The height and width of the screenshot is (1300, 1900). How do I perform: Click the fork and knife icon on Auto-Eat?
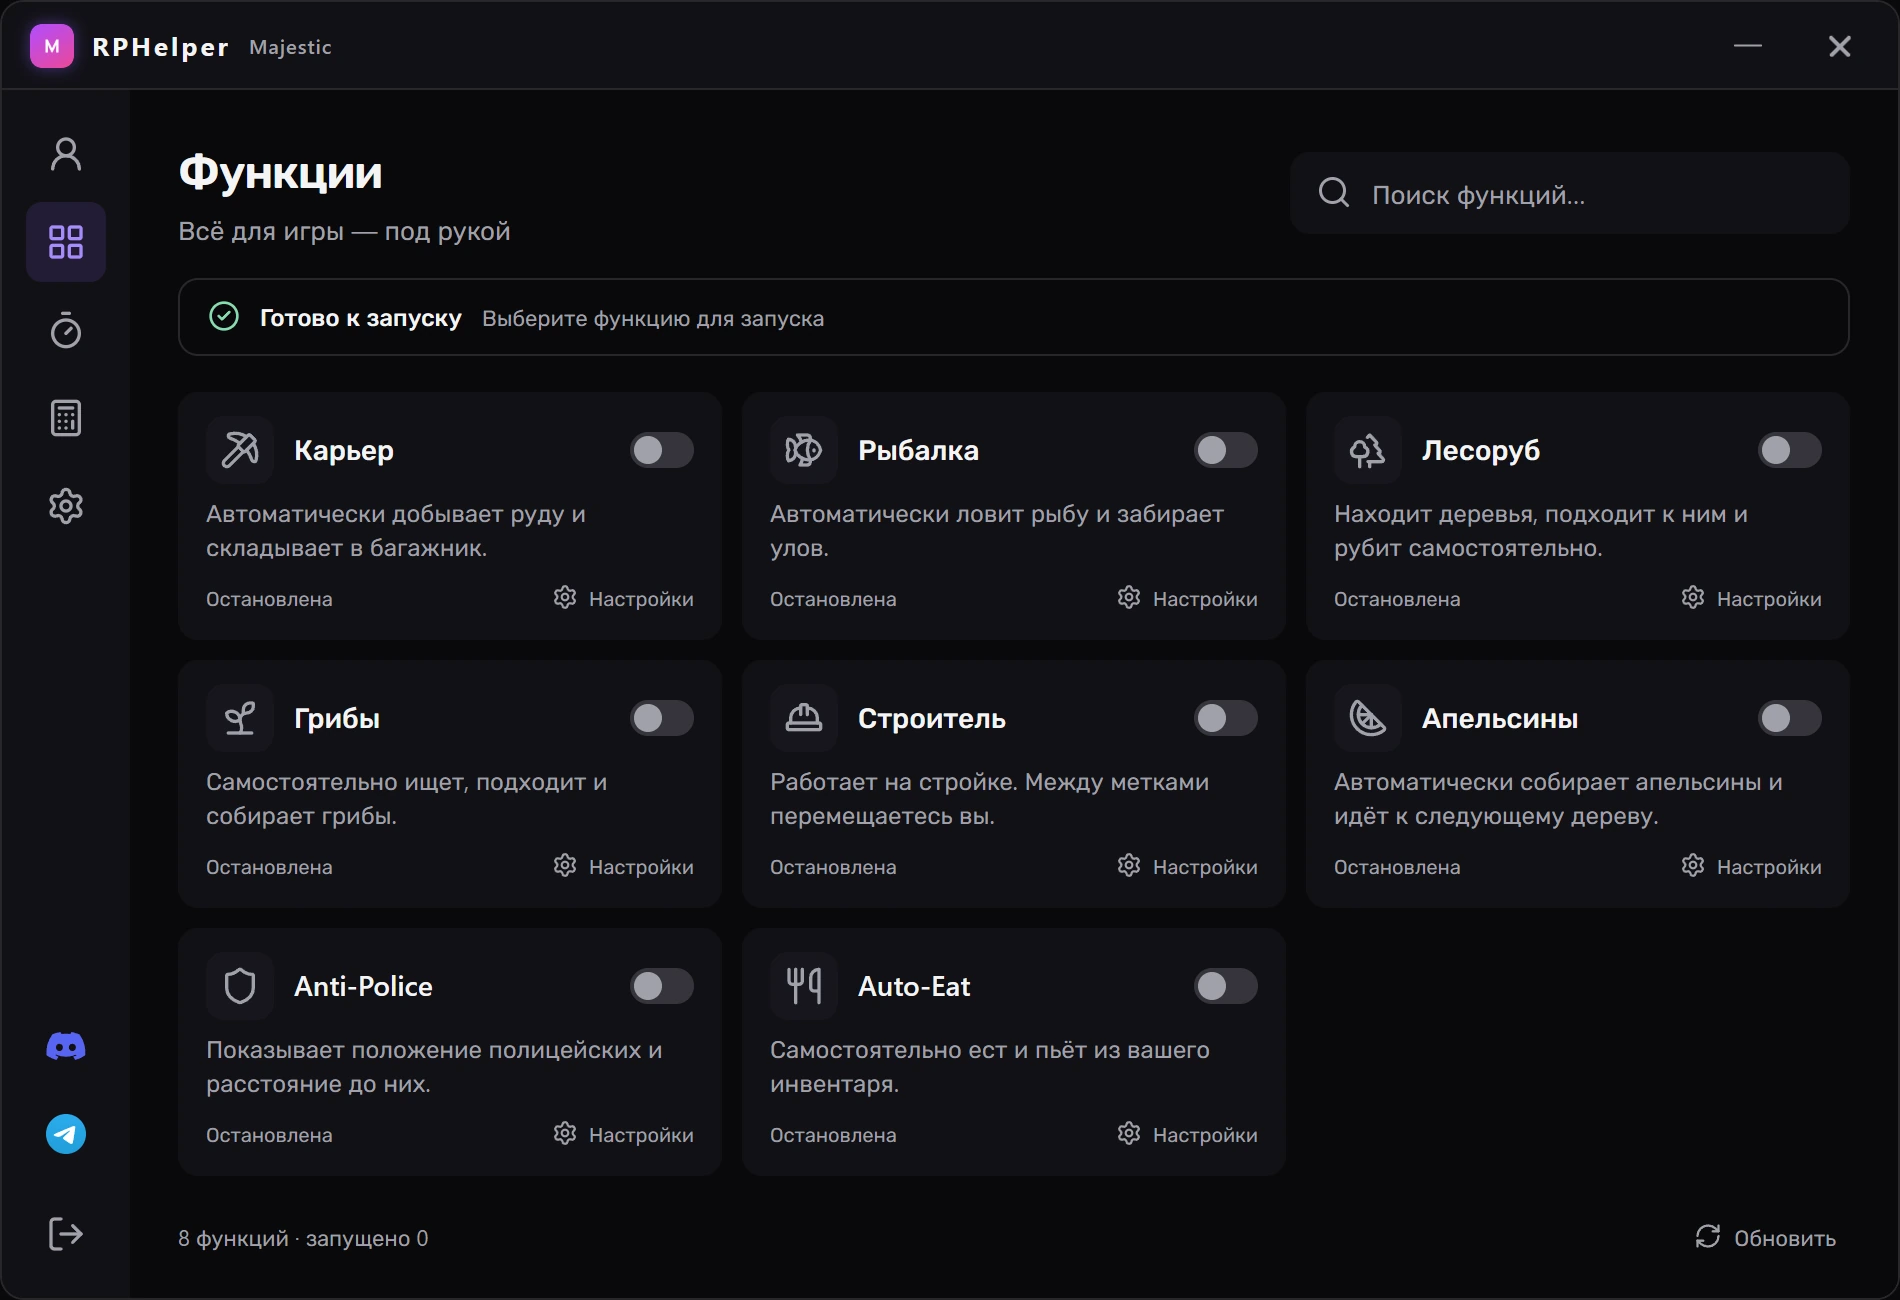coord(804,986)
